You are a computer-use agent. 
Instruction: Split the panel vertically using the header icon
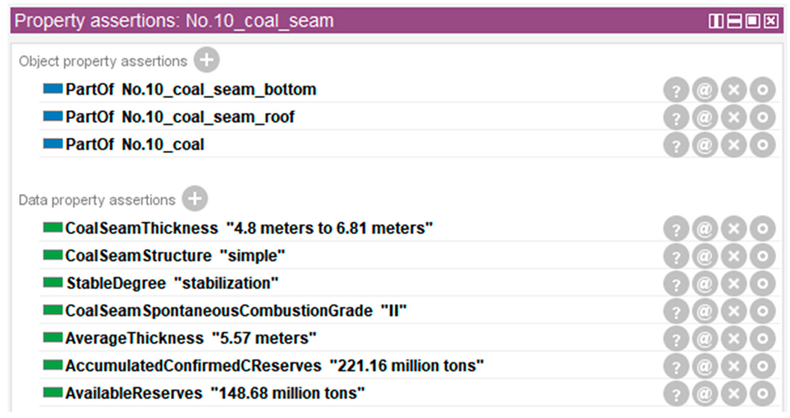tap(716, 20)
